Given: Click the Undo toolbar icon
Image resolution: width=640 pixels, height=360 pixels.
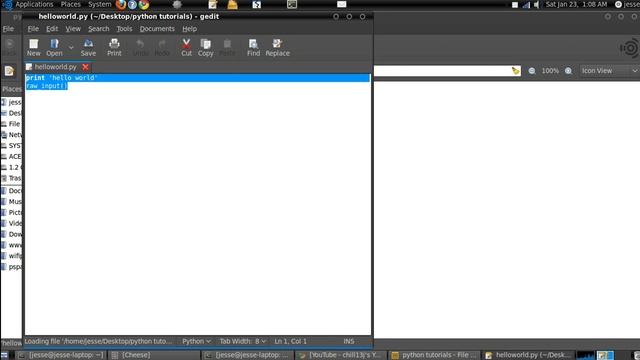Looking at the screenshot, I should [x=140, y=47].
